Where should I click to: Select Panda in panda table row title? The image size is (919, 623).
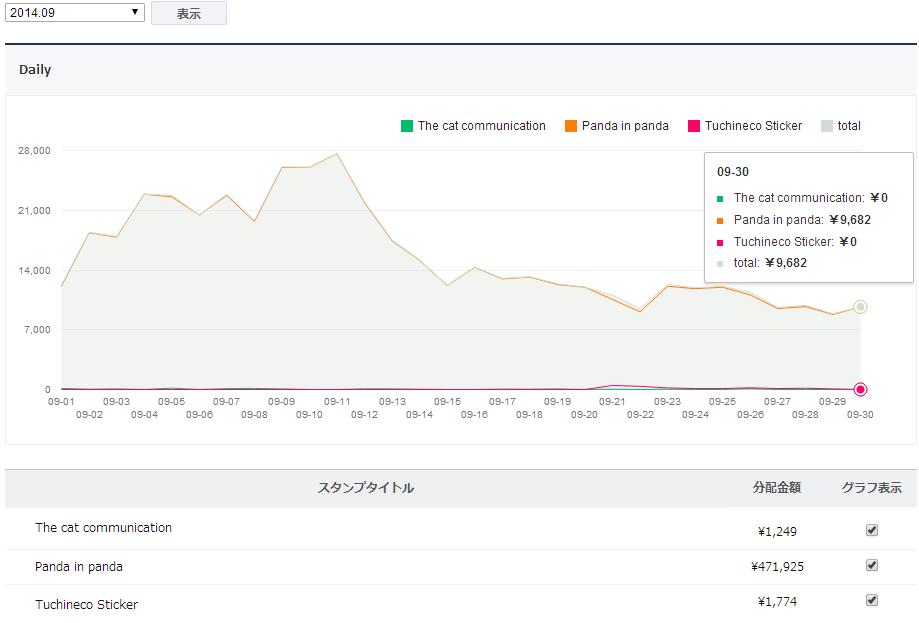(79, 567)
